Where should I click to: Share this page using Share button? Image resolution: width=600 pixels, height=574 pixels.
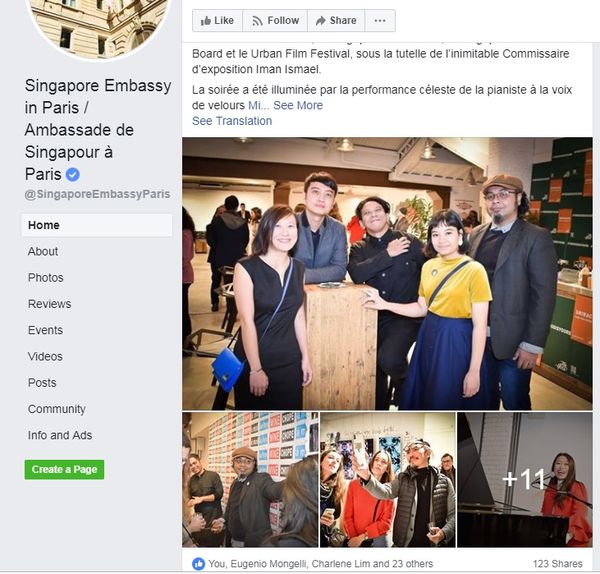[336, 21]
